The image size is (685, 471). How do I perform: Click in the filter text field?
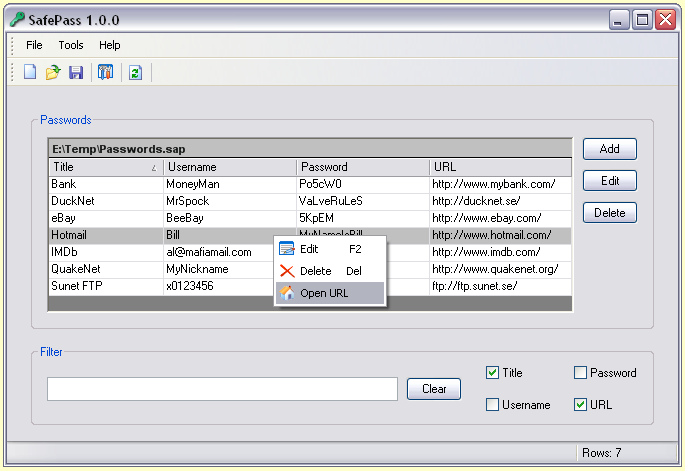pos(222,389)
